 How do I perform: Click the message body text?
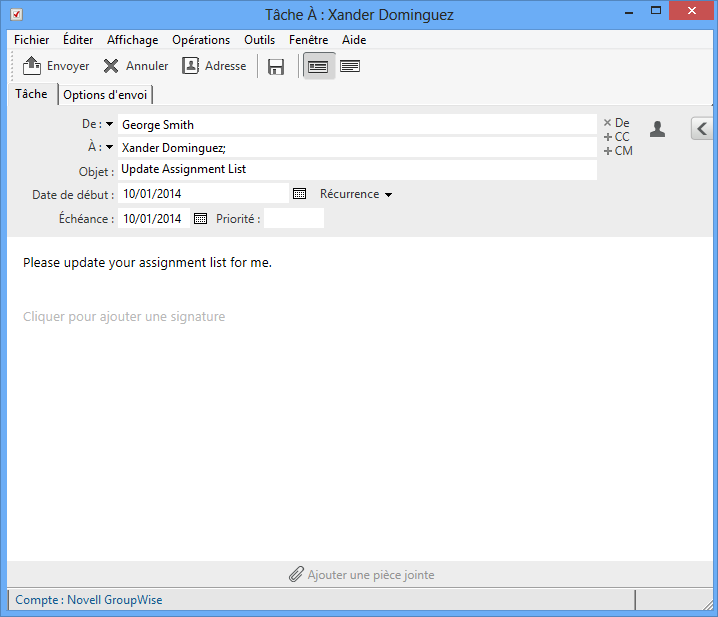tap(147, 262)
